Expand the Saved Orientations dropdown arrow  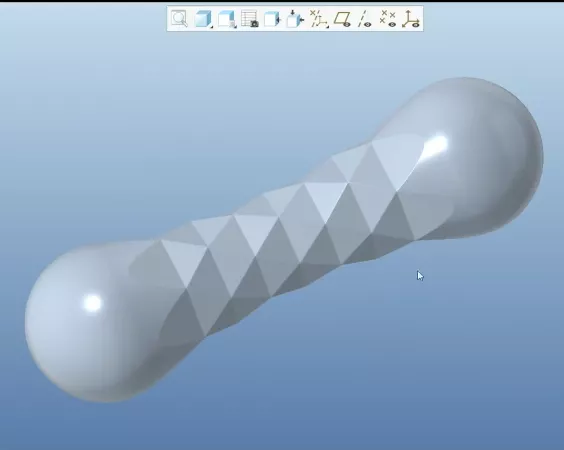(x=235, y=26)
